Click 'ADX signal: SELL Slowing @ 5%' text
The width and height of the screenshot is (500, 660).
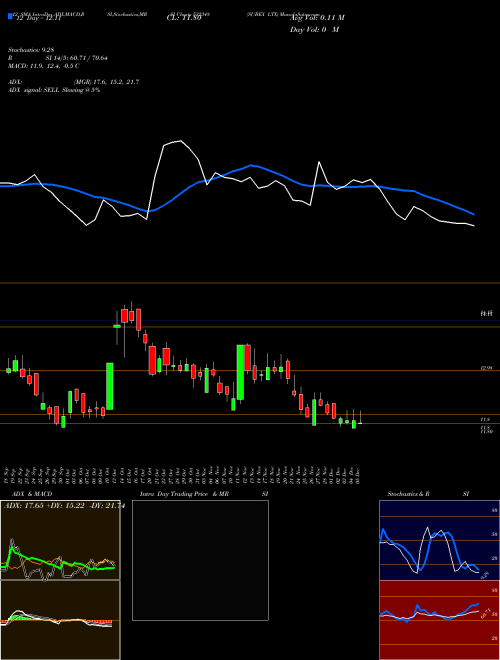click(x=54, y=90)
